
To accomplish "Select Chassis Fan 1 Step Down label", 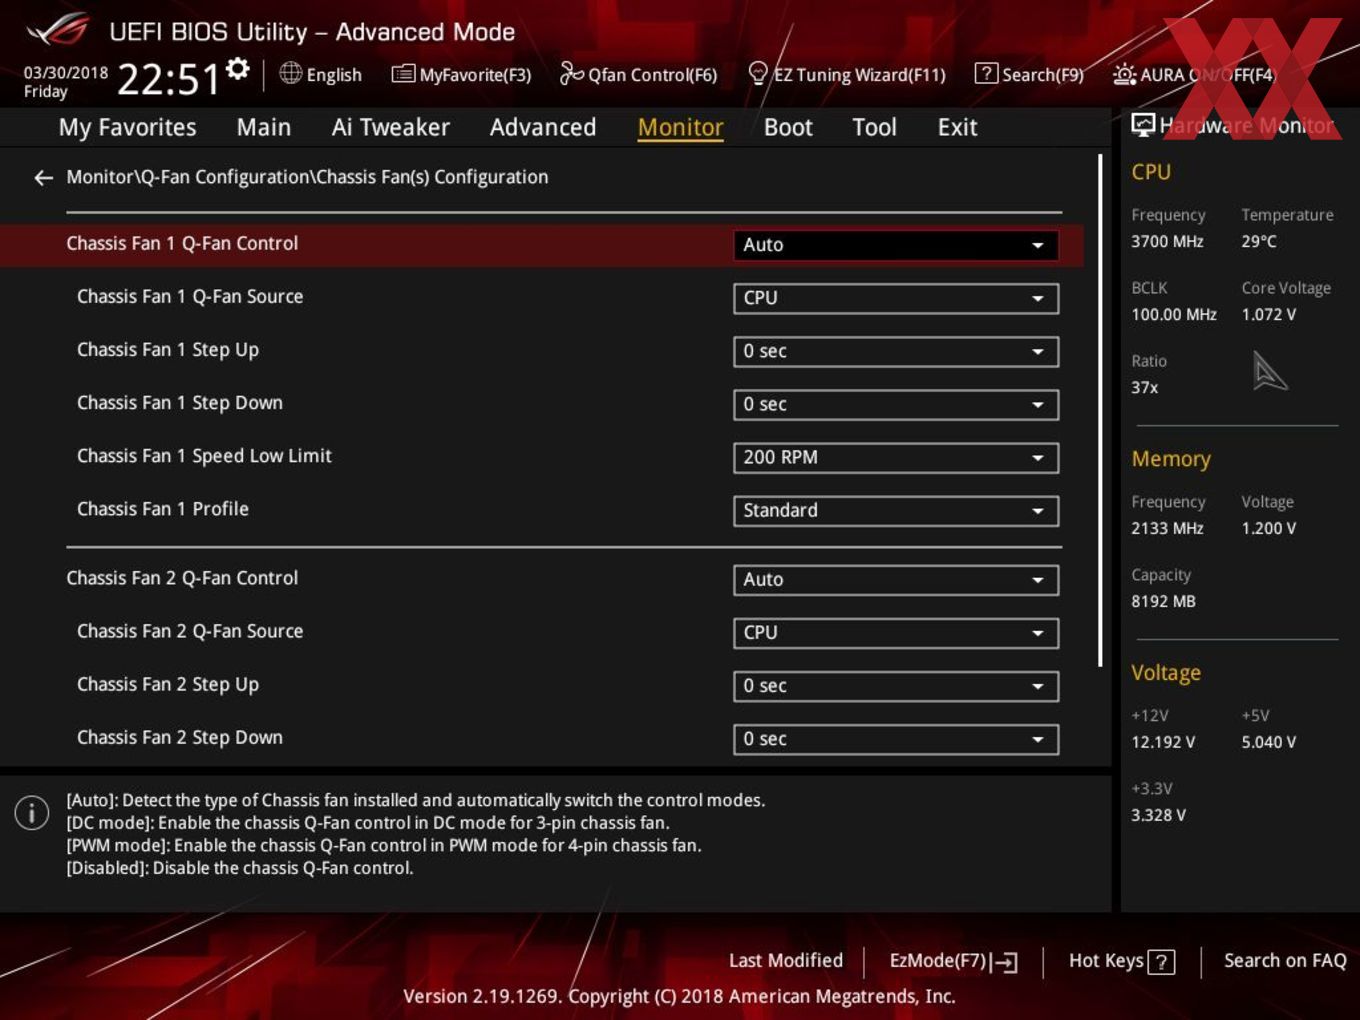I will click(180, 403).
